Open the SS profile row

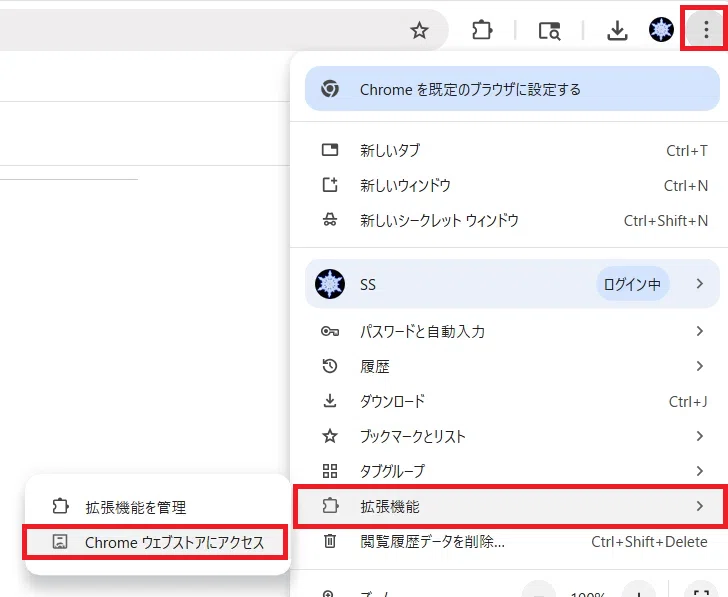point(512,284)
